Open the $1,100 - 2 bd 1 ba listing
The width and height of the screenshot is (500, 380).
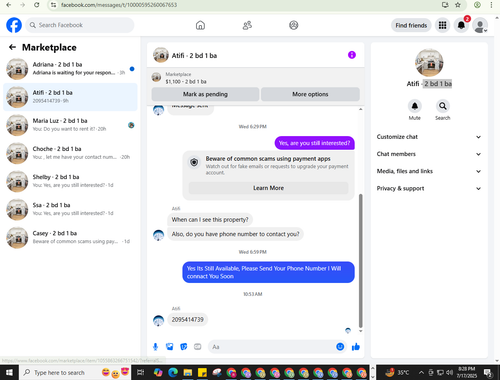click(x=255, y=78)
